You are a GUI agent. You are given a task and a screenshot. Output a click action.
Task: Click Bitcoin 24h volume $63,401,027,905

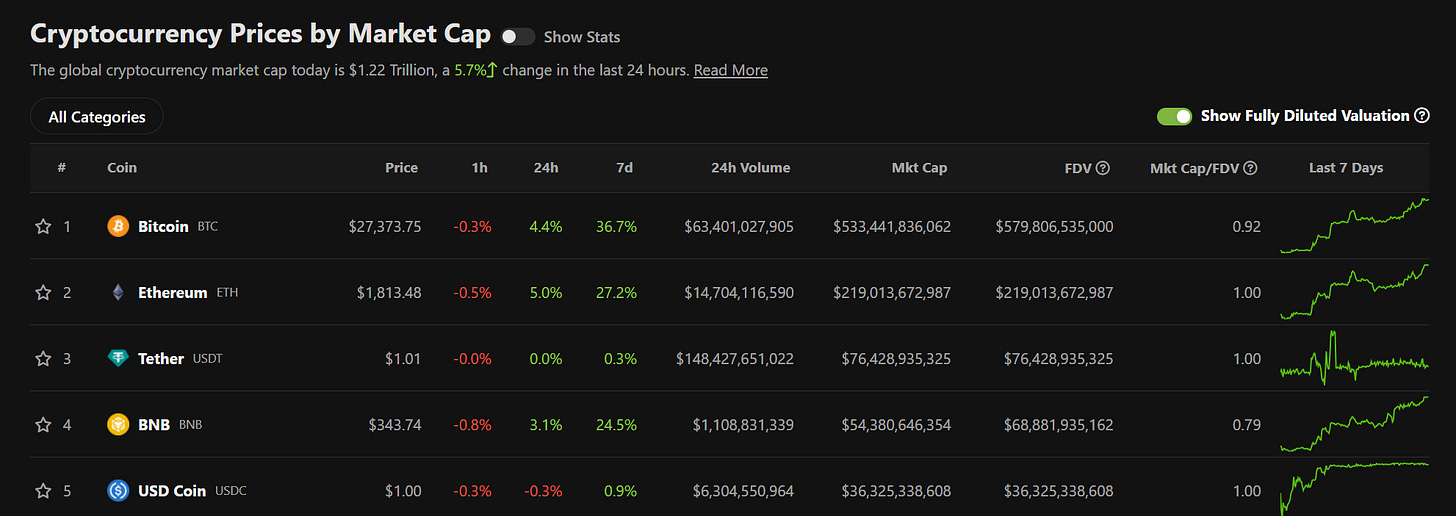739,227
